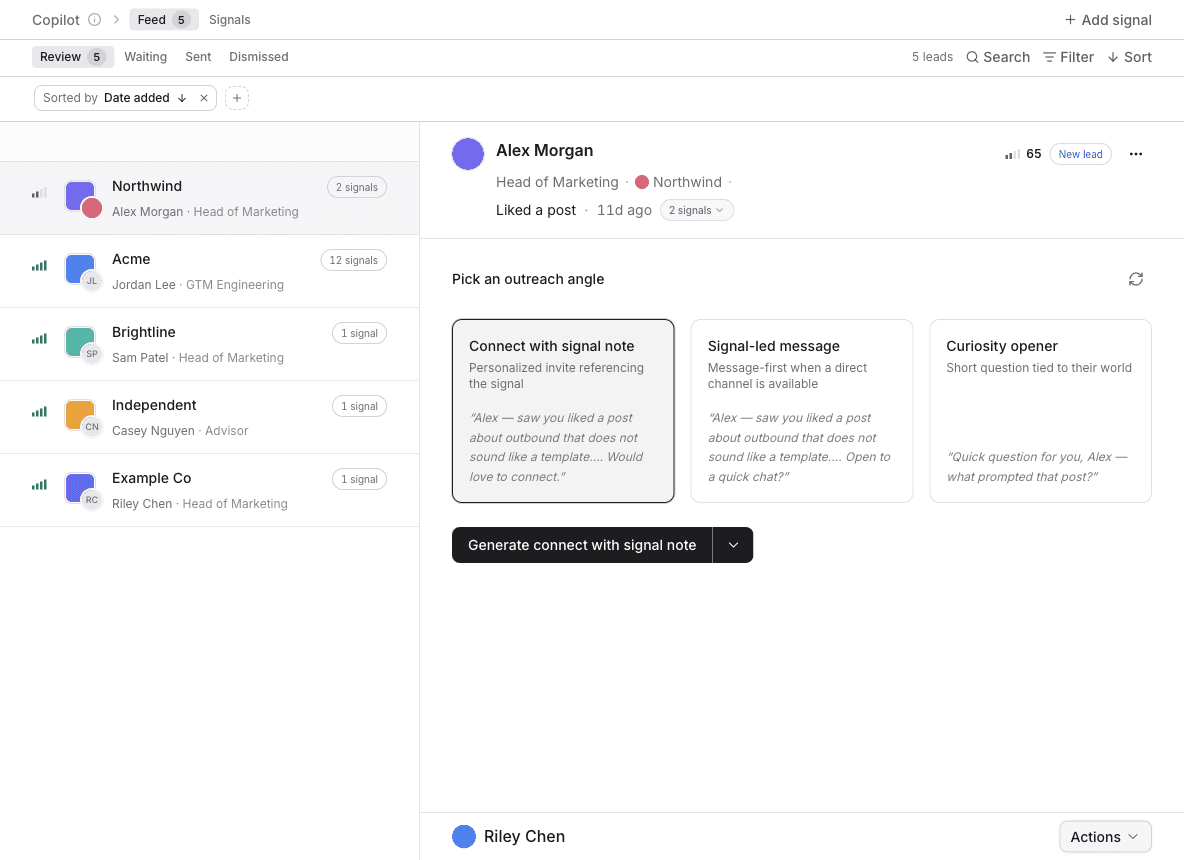Select the Connect with signal note angle
Screen dimensions: 1184x860
563,411
